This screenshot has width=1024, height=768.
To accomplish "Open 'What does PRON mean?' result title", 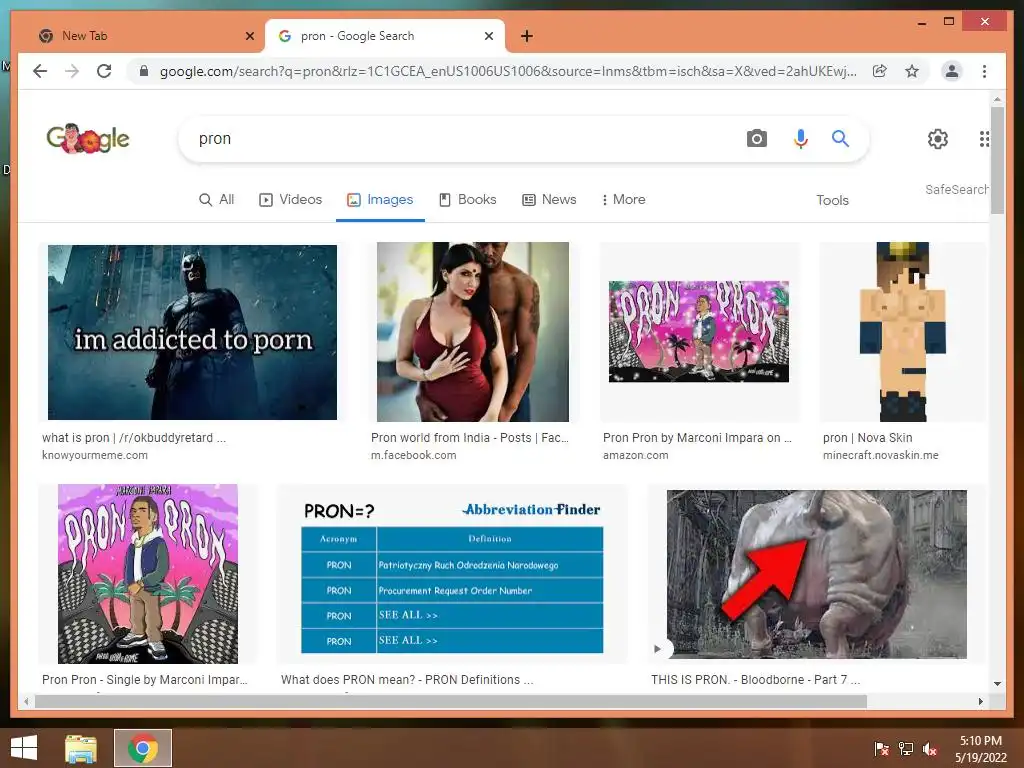I will [407, 680].
